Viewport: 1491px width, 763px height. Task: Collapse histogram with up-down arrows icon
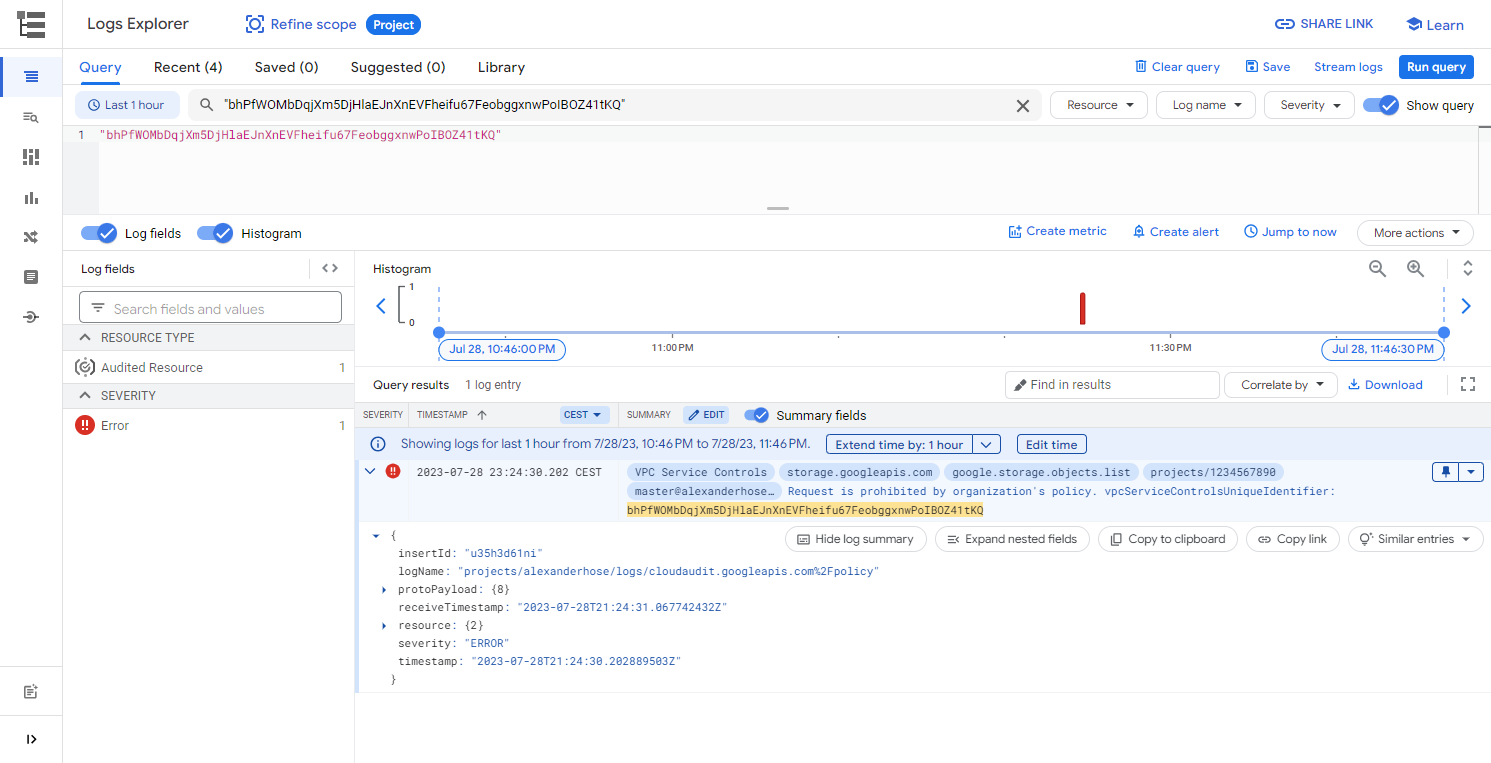coord(1468,268)
